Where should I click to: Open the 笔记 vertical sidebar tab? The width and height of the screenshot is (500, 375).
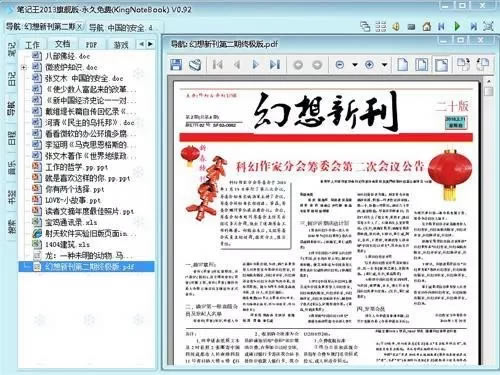[x=12, y=49]
